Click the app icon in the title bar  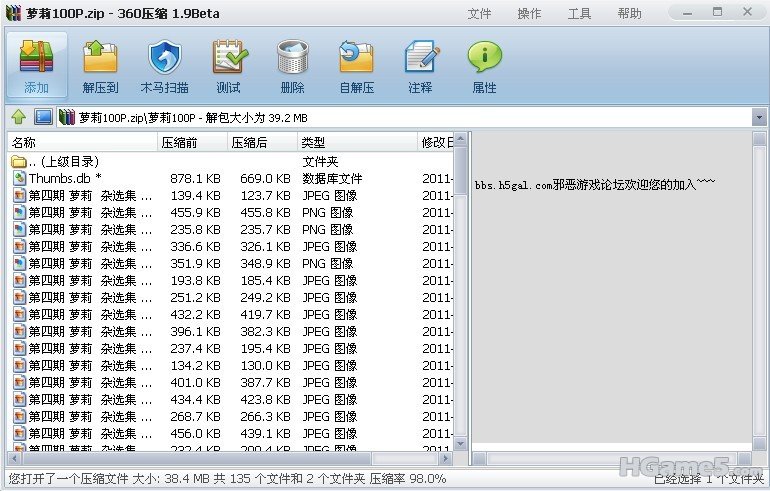(14, 13)
